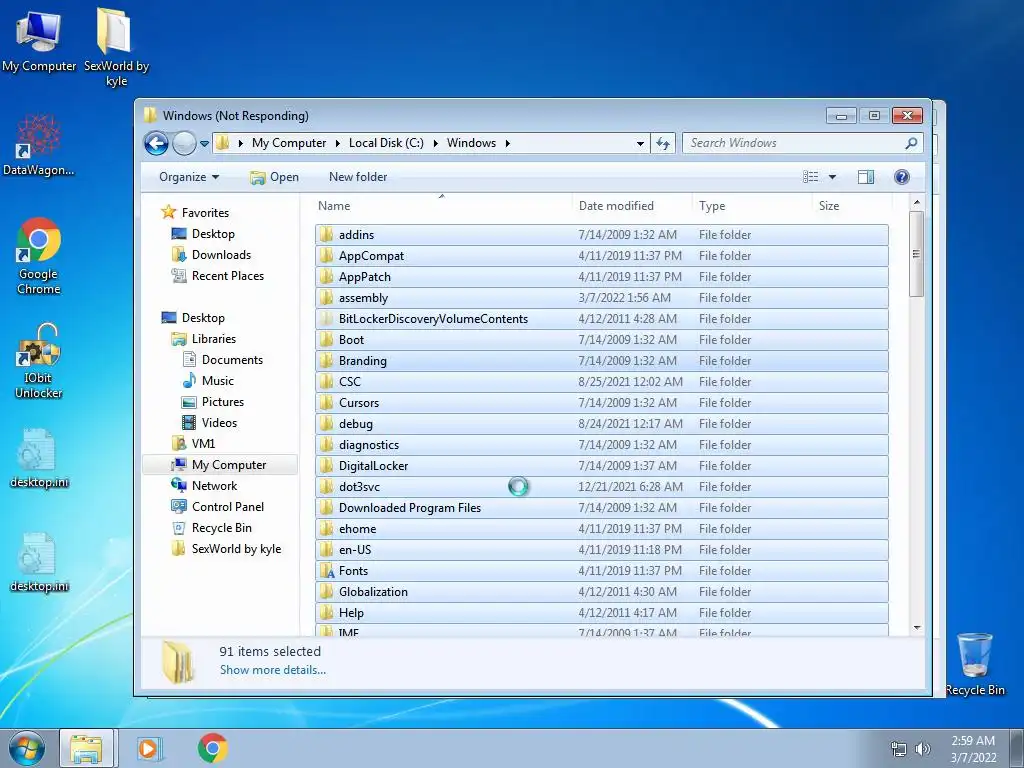Click My Computer in the address breadcrumb
The height and width of the screenshot is (768, 1024).
coord(289,143)
